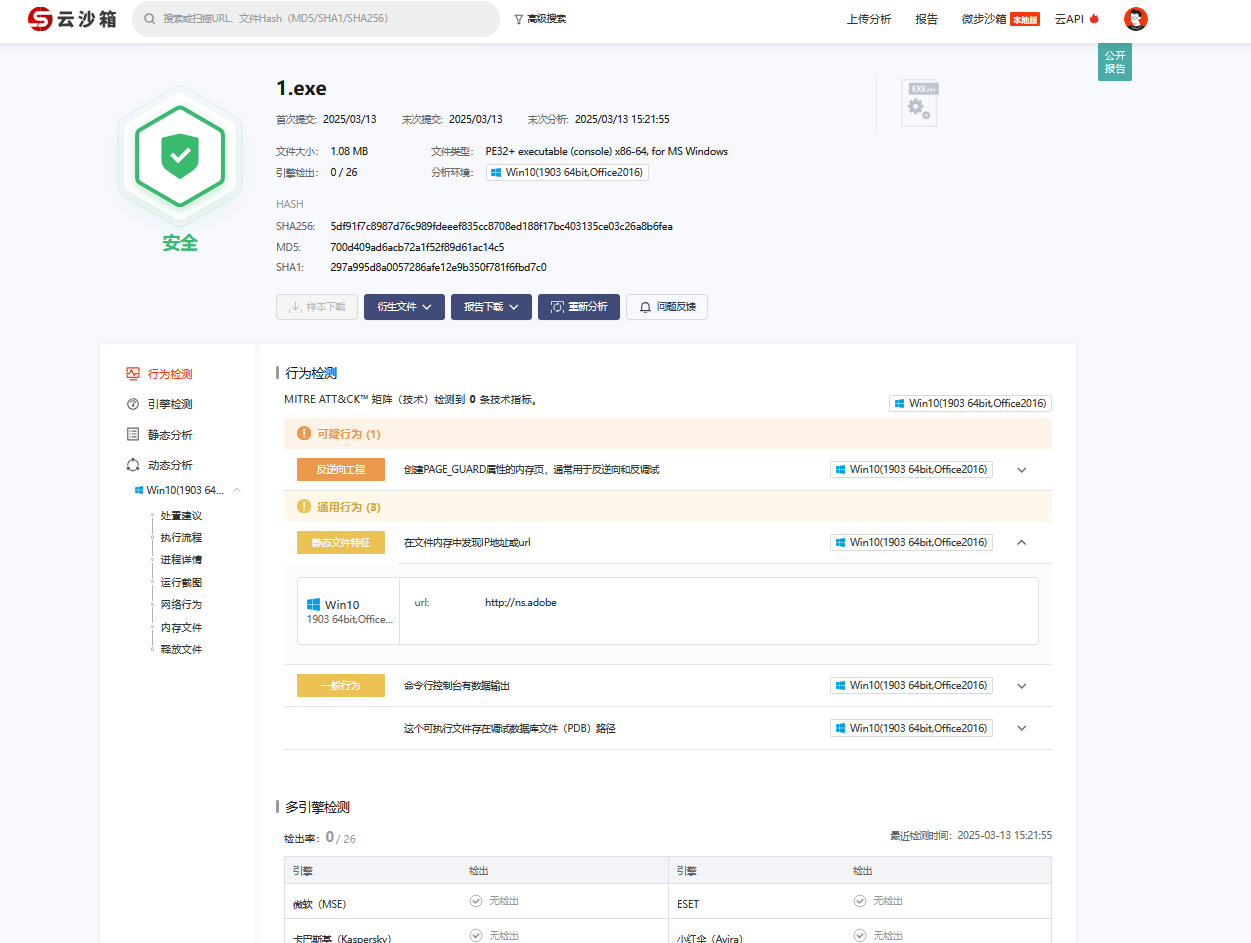
Task: Collapse the Win10 tree node in sidebar
Action: [237, 490]
